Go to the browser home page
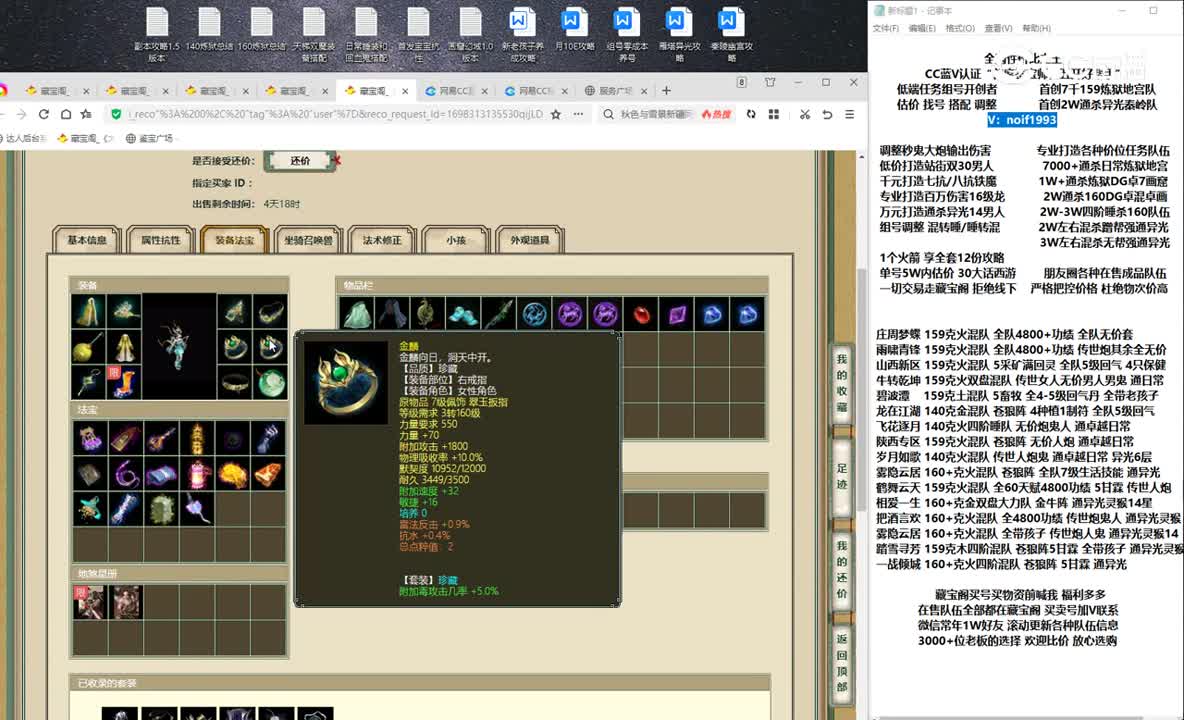This screenshot has height=720, width=1184. click(66, 114)
